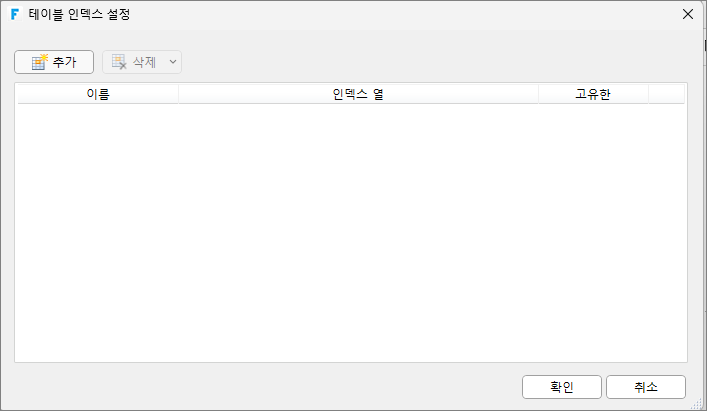
Task: Click the delete-table icon beside 삭제
Action: point(119,62)
